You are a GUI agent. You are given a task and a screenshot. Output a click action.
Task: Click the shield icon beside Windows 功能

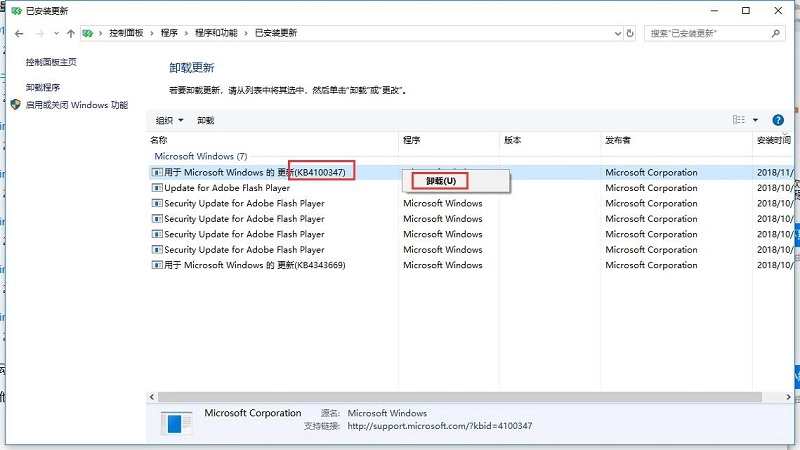[x=16, y=105]
